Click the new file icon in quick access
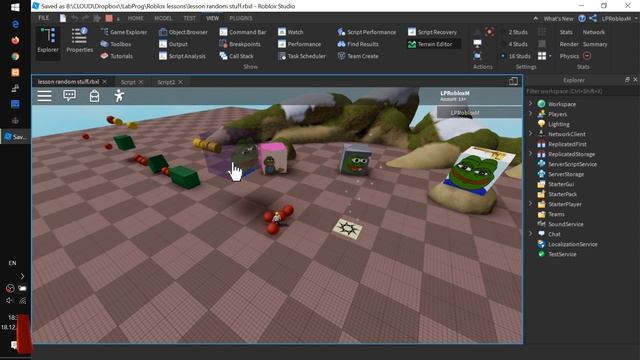640x360 pixels. tap(63, 18)
